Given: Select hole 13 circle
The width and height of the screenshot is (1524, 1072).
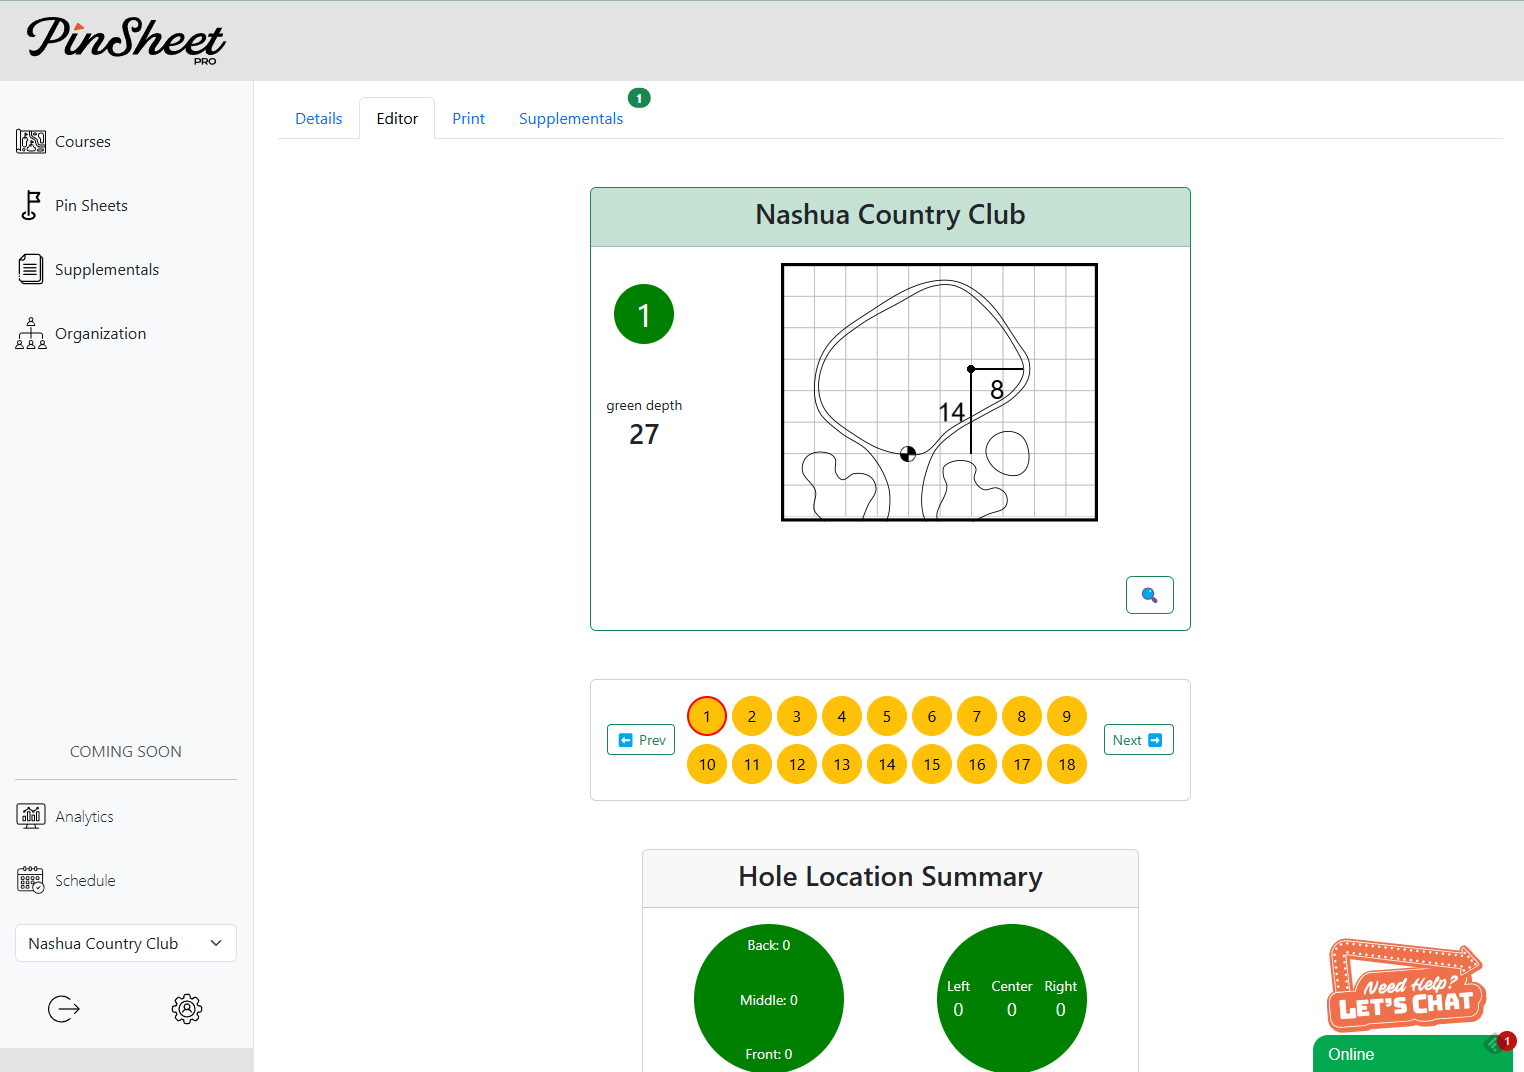Looking at the screenshot, I should 842,764.
